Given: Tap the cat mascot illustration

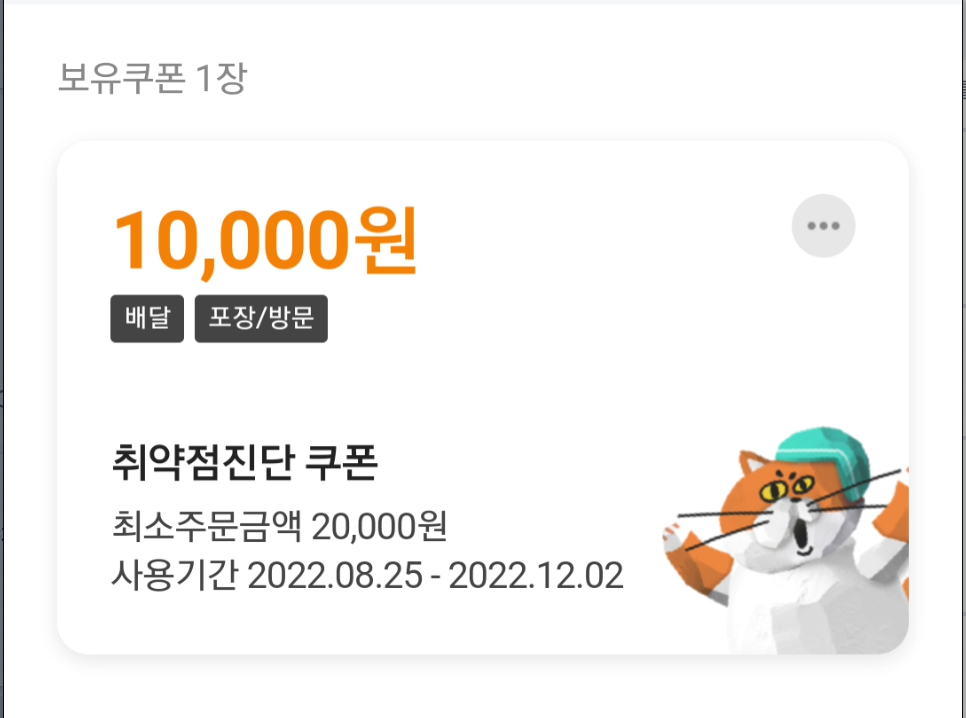Looking at the screenshot, I should click(785, 539).
